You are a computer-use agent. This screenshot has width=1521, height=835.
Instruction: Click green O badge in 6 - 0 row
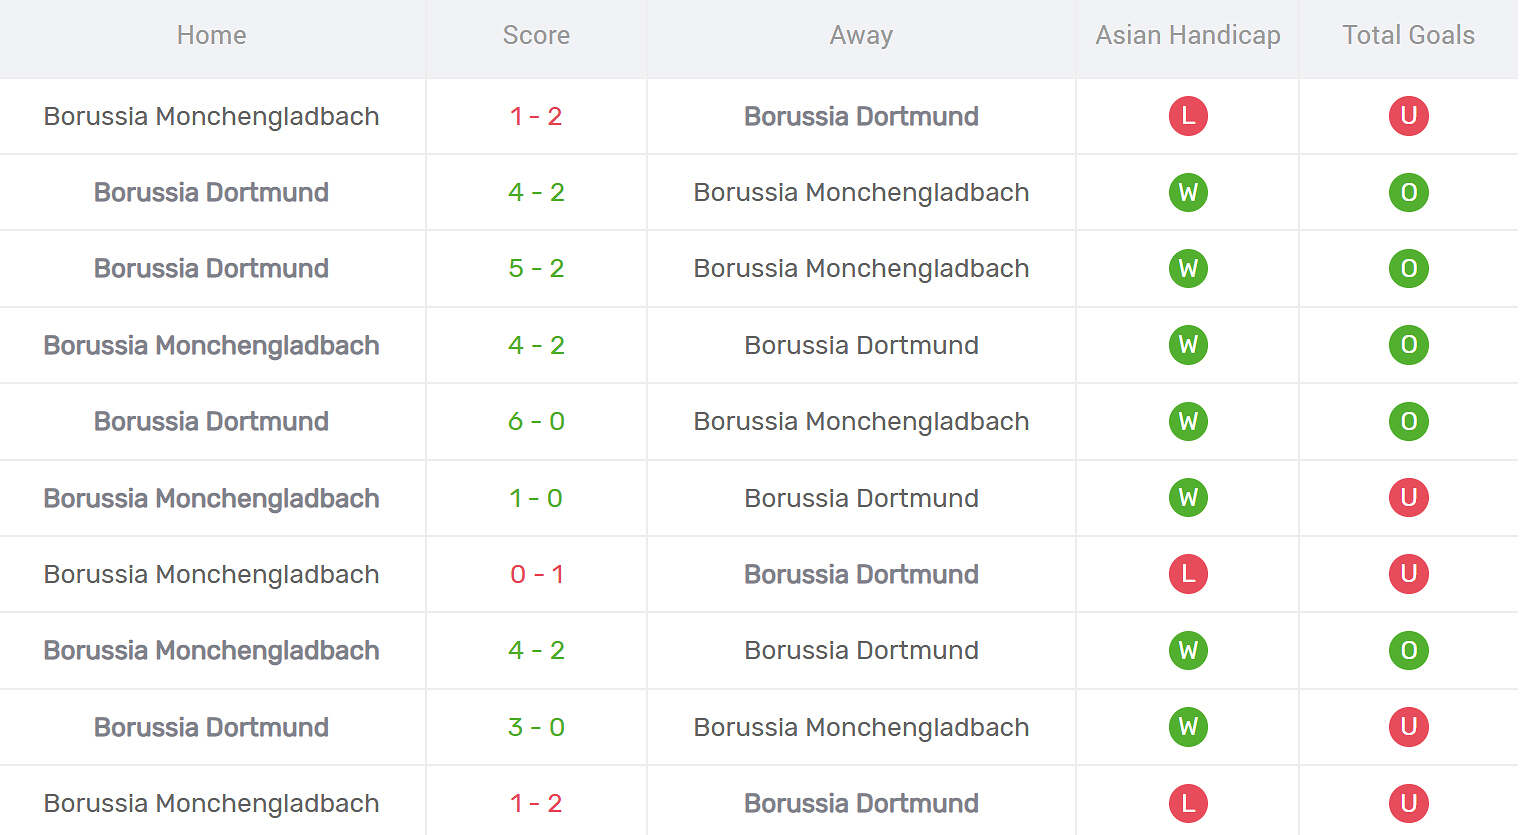pyautogui.click(x=1408, y=421)
